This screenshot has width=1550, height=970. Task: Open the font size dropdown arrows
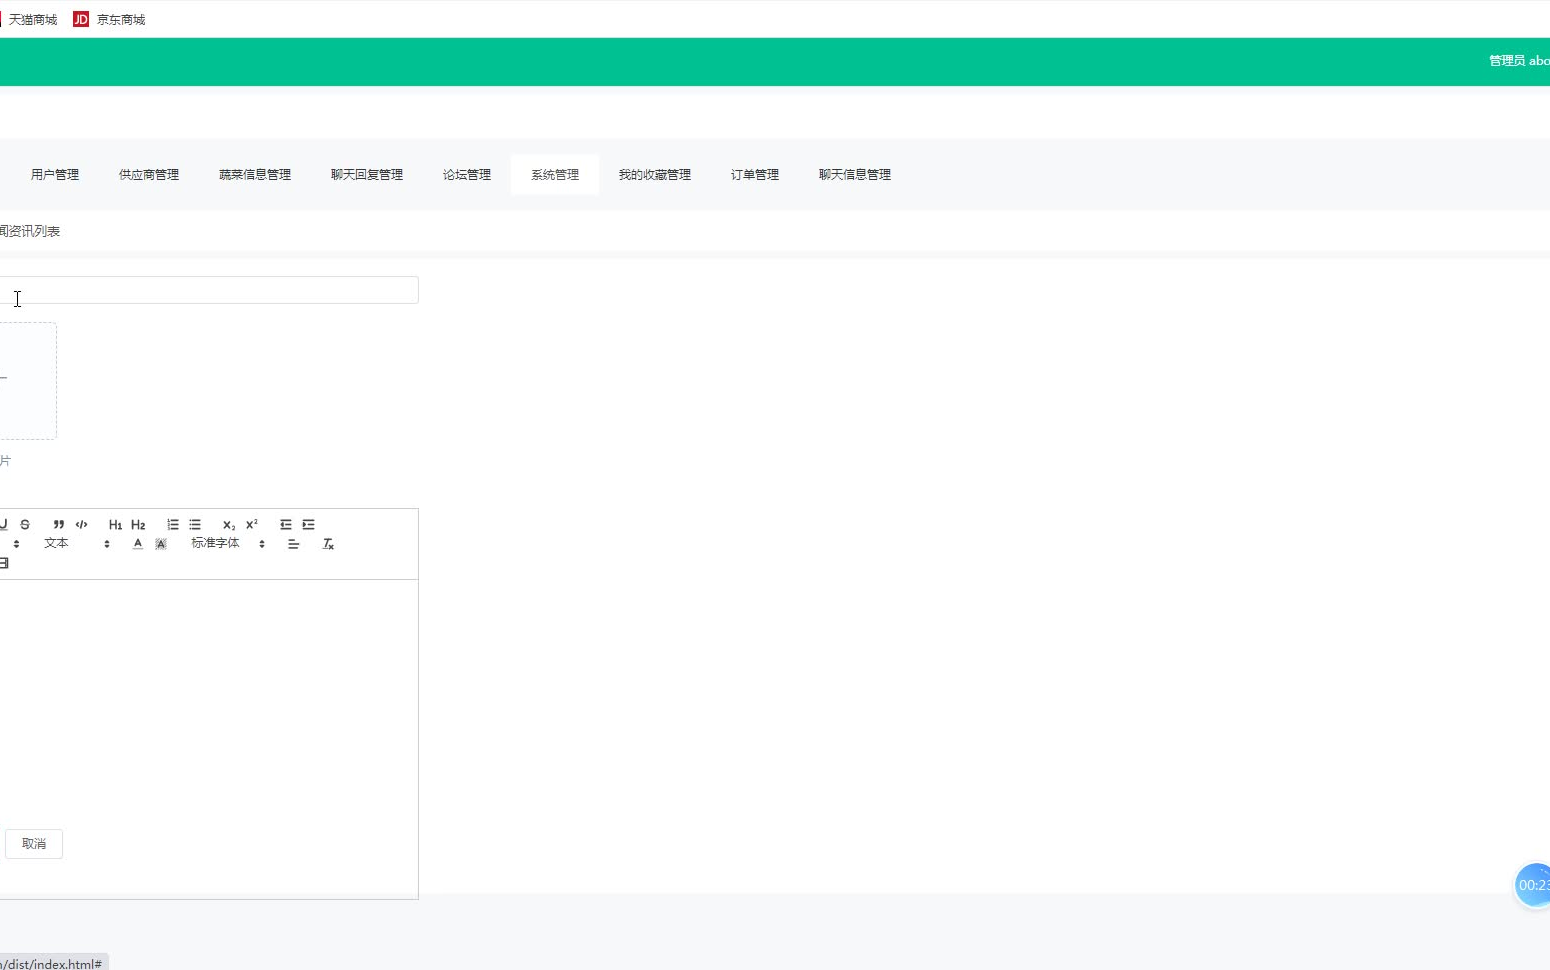(x=16, y=544)
